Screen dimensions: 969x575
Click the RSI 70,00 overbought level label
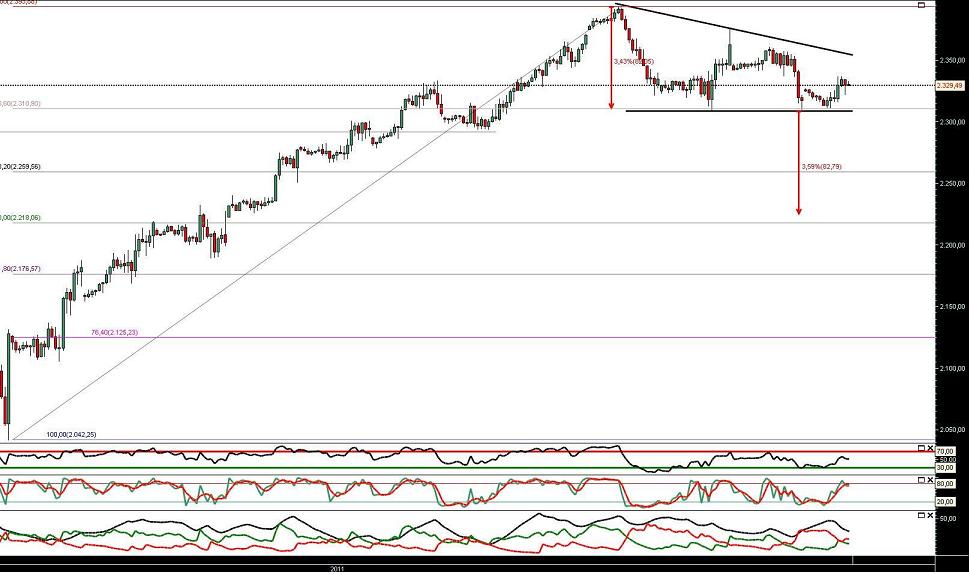tap(946, 452)
